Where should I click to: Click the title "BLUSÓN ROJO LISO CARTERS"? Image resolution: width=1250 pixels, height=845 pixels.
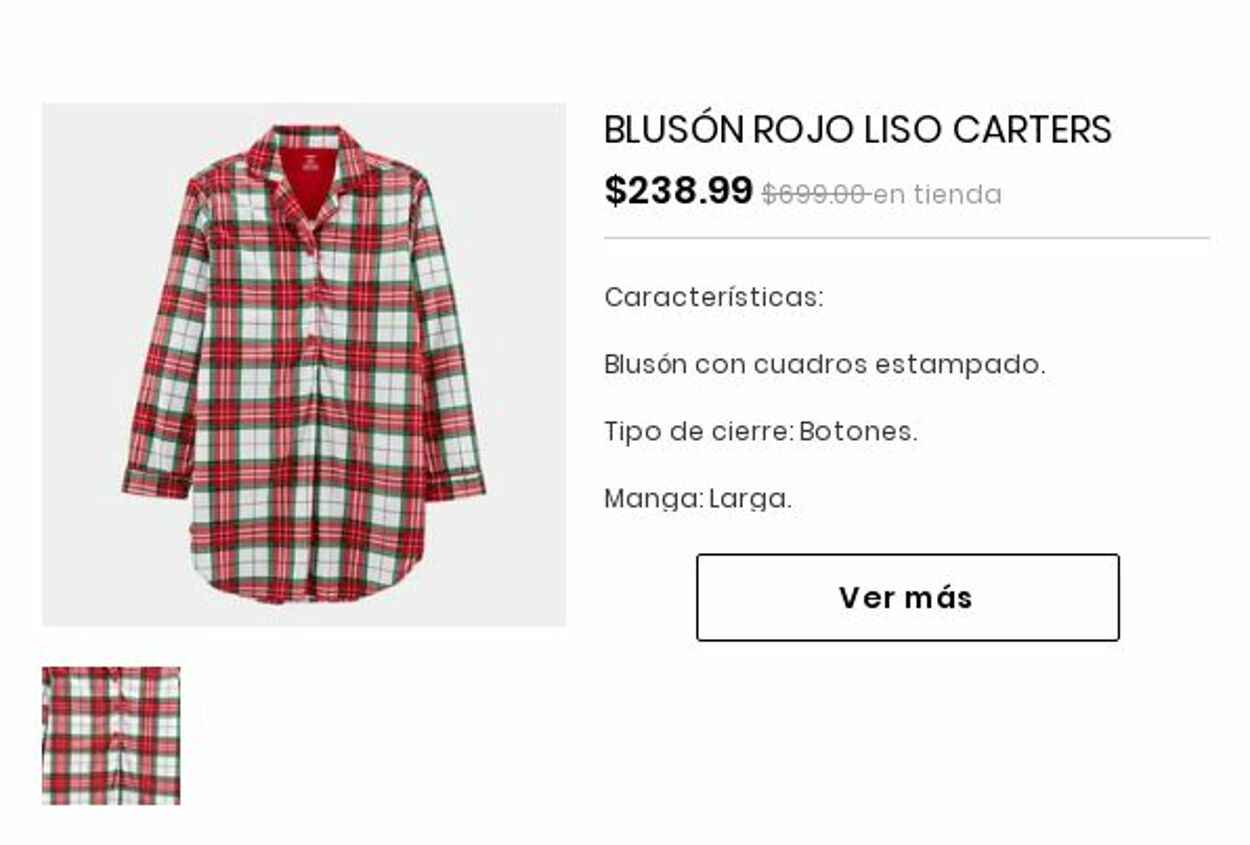pos(857,130)
